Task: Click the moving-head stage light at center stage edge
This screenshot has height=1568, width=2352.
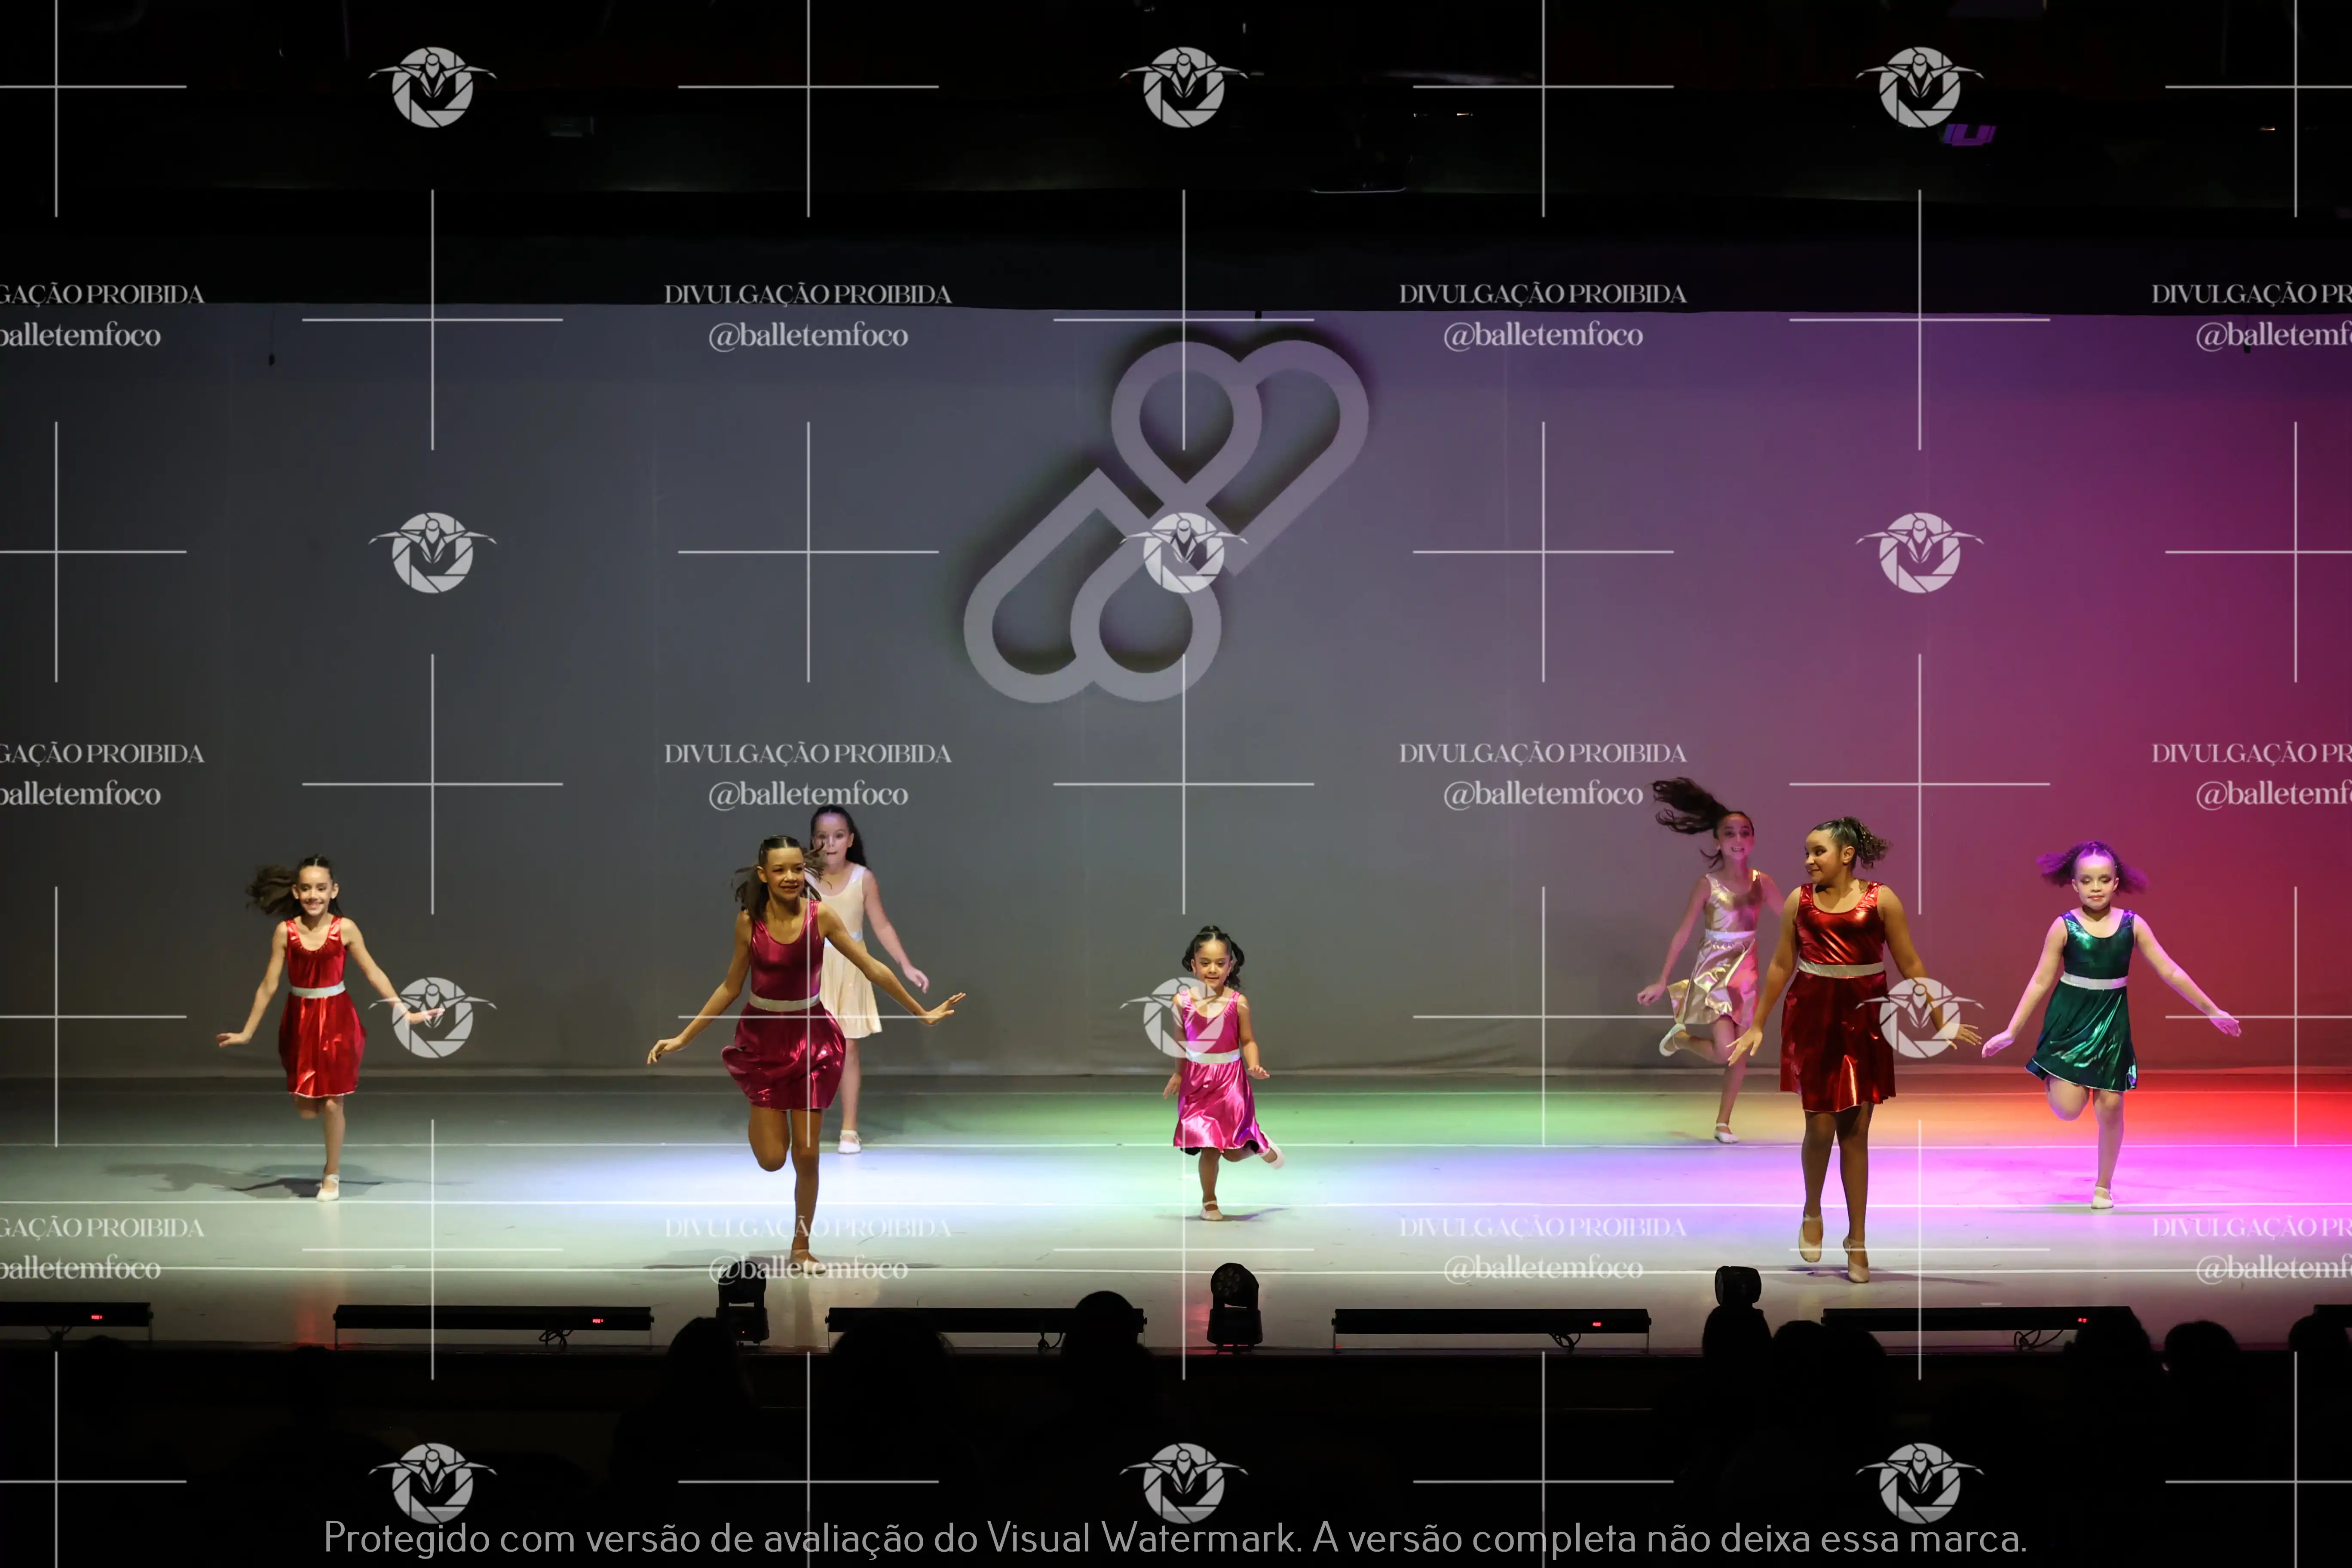Action: tap(1234, 1305)
